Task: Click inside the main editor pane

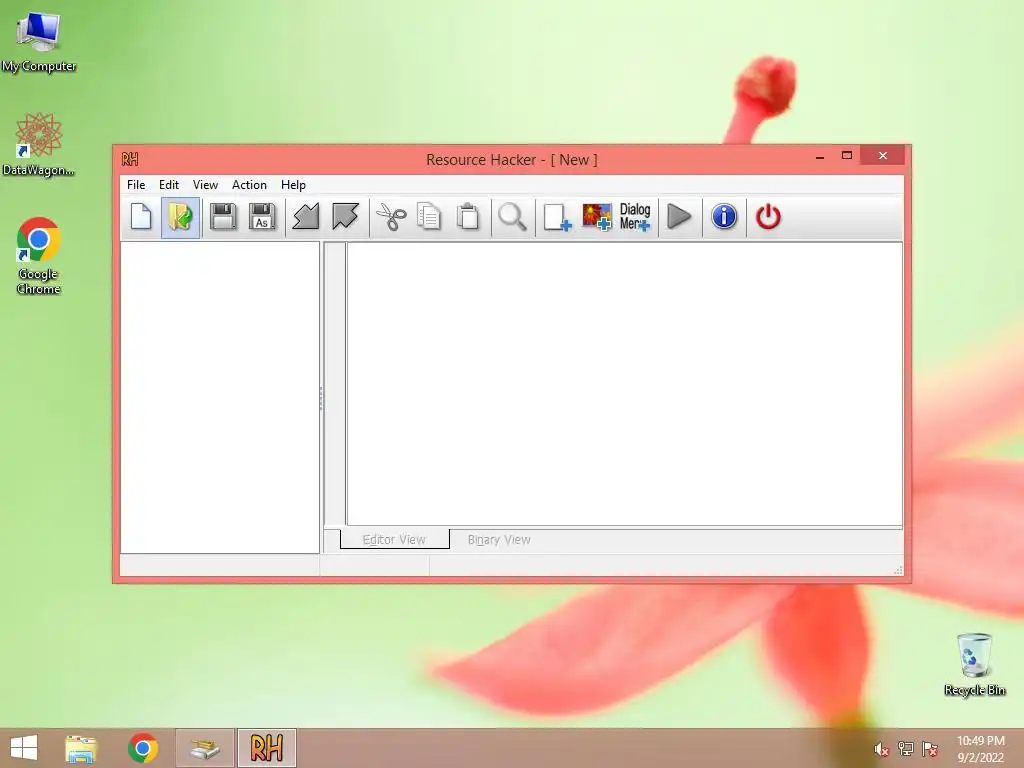Action: tap(624, 383)
